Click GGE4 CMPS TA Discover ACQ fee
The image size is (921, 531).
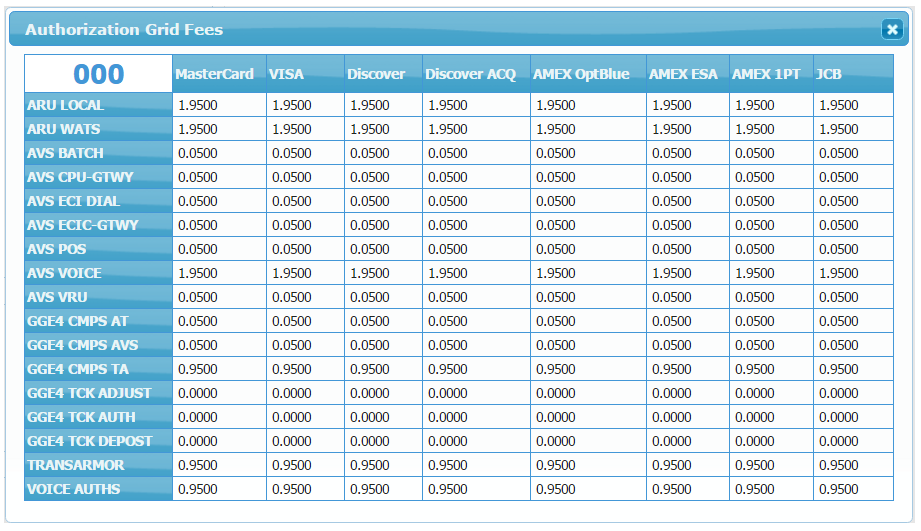pyautogui.click(x=476, y=370)
